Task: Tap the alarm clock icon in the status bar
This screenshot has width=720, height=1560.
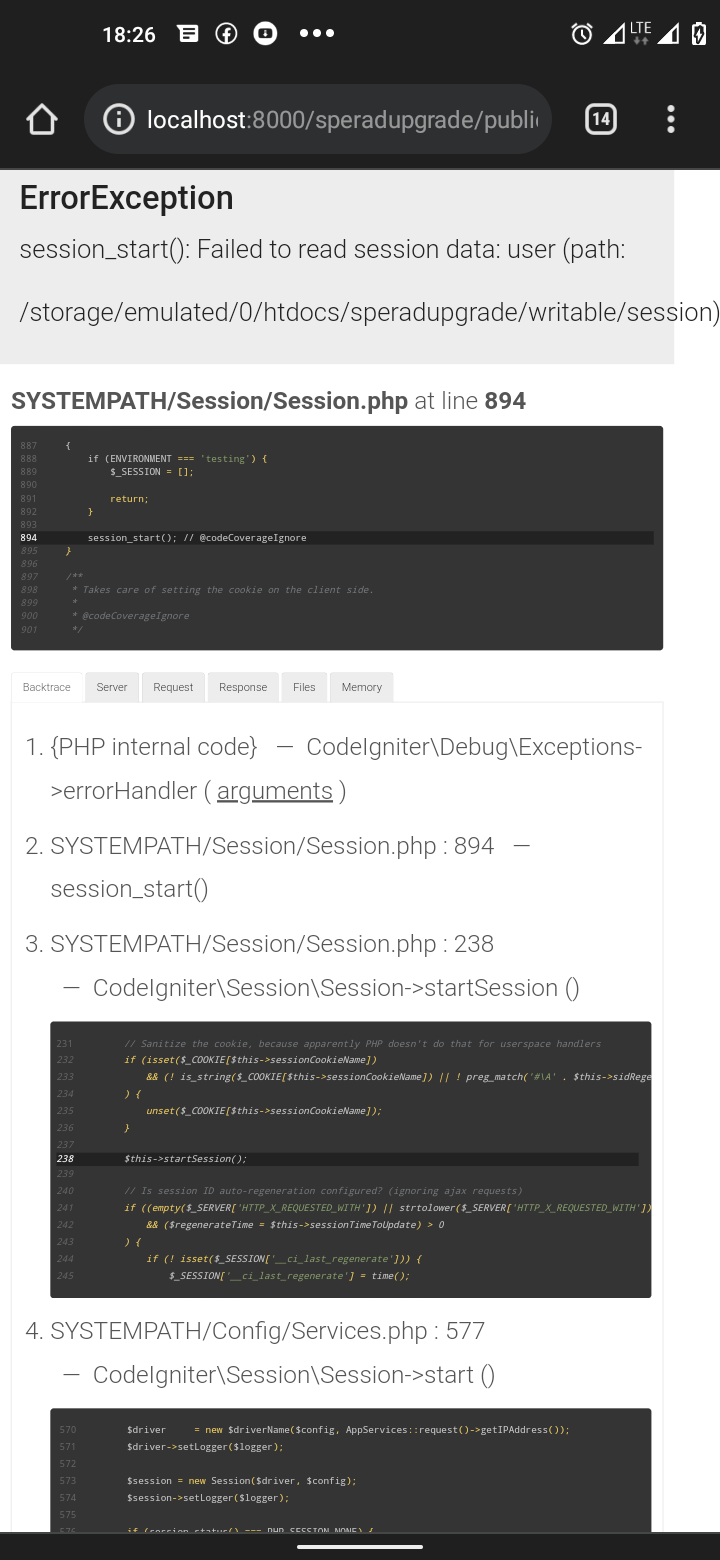Action: click(581, 33)
